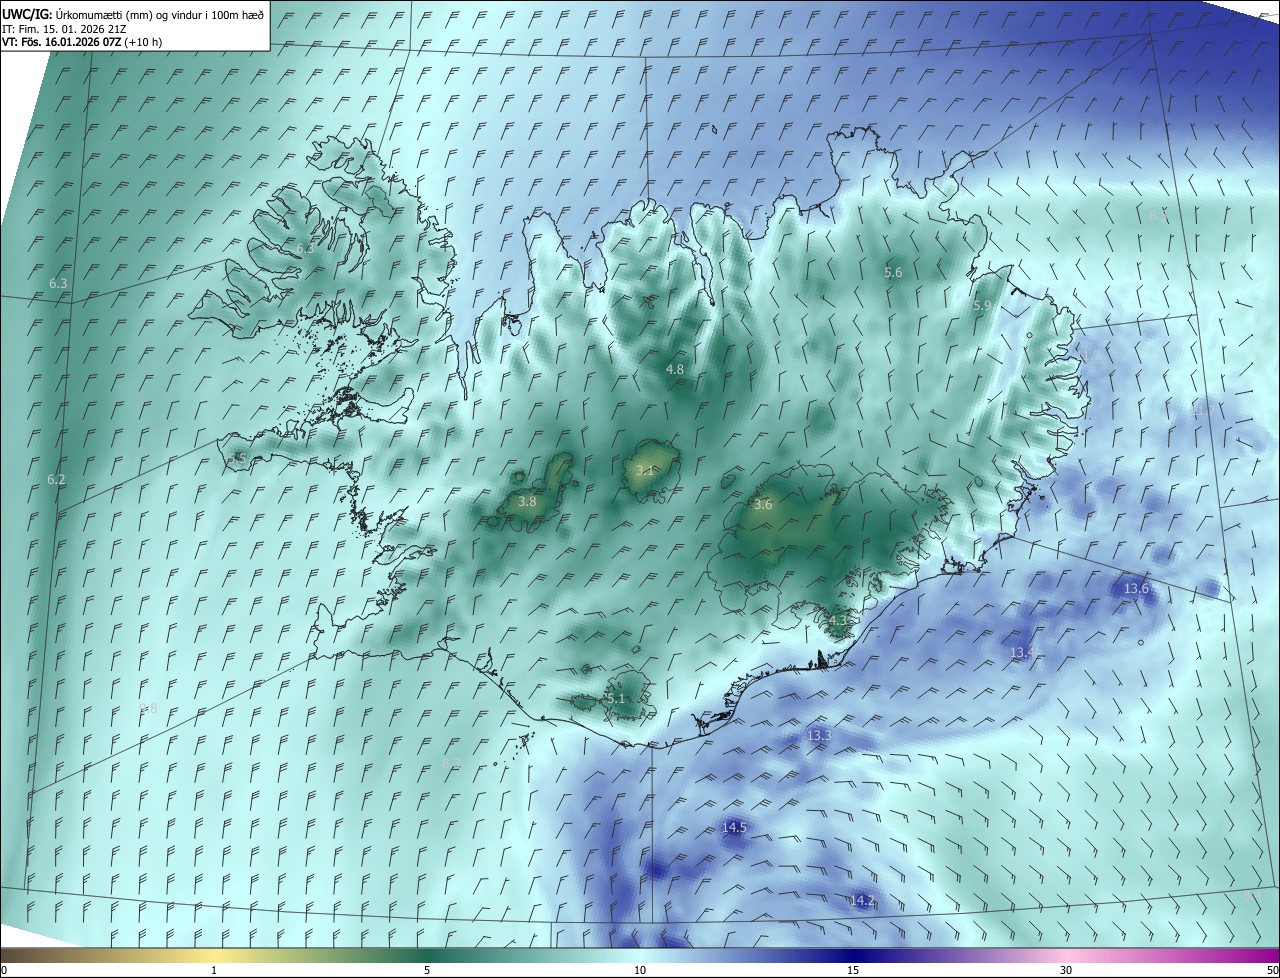Click the 6.2 value label on the map

click(56, 480)
